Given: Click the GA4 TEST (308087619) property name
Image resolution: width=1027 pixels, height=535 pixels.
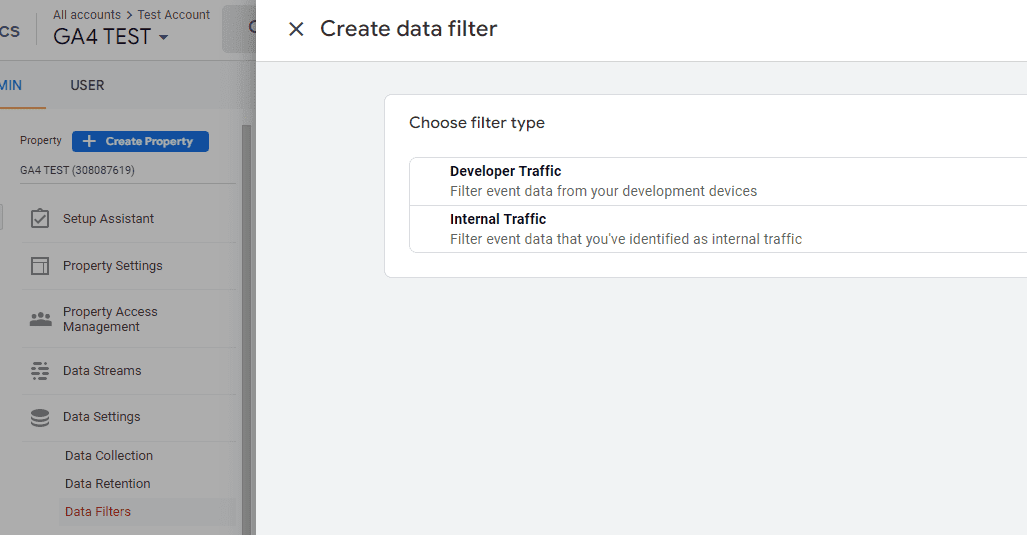Looking at the screenshot, I should click(x=77, y=170).
